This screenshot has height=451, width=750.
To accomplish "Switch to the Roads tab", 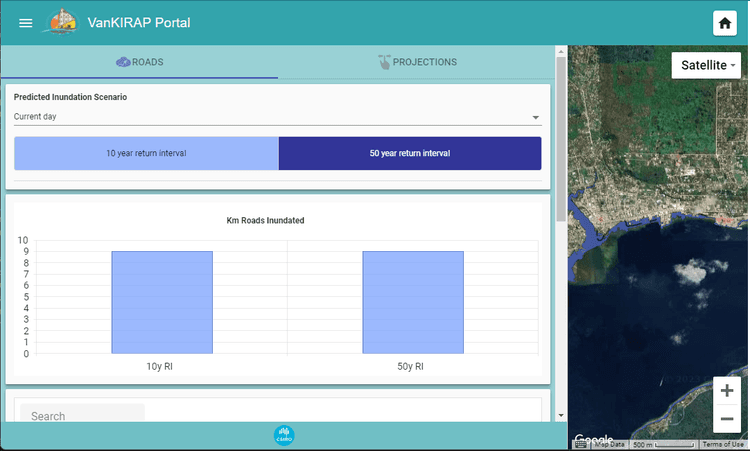I will (x=140, y=62).
